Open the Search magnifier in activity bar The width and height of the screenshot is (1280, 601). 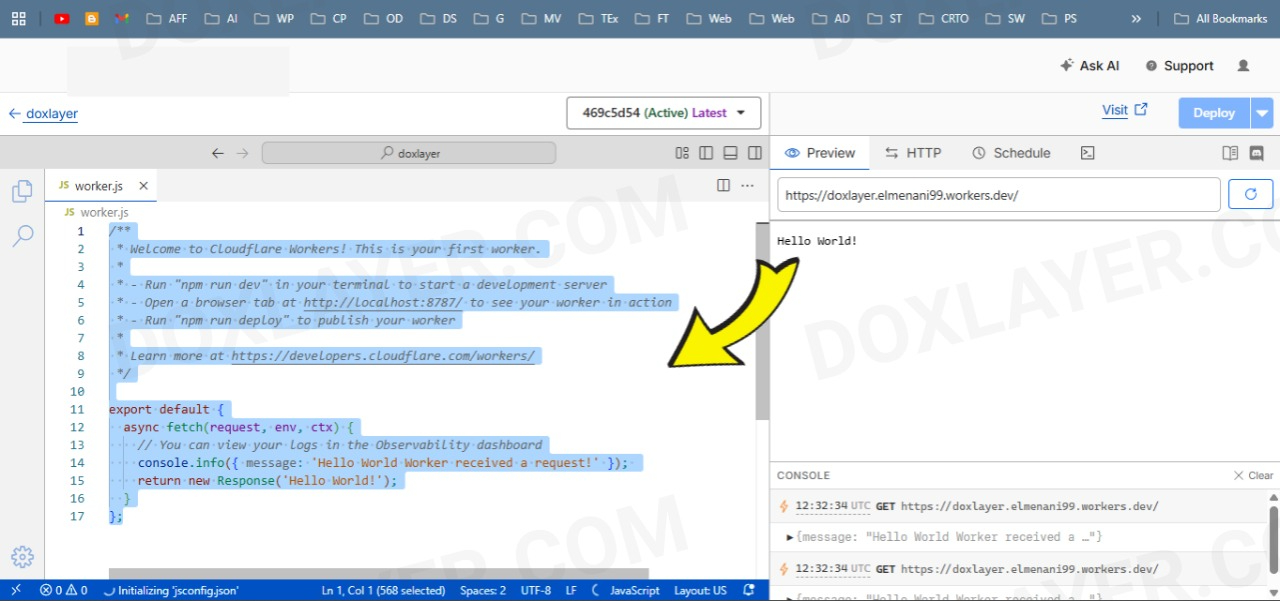click(x=22, y=236)
